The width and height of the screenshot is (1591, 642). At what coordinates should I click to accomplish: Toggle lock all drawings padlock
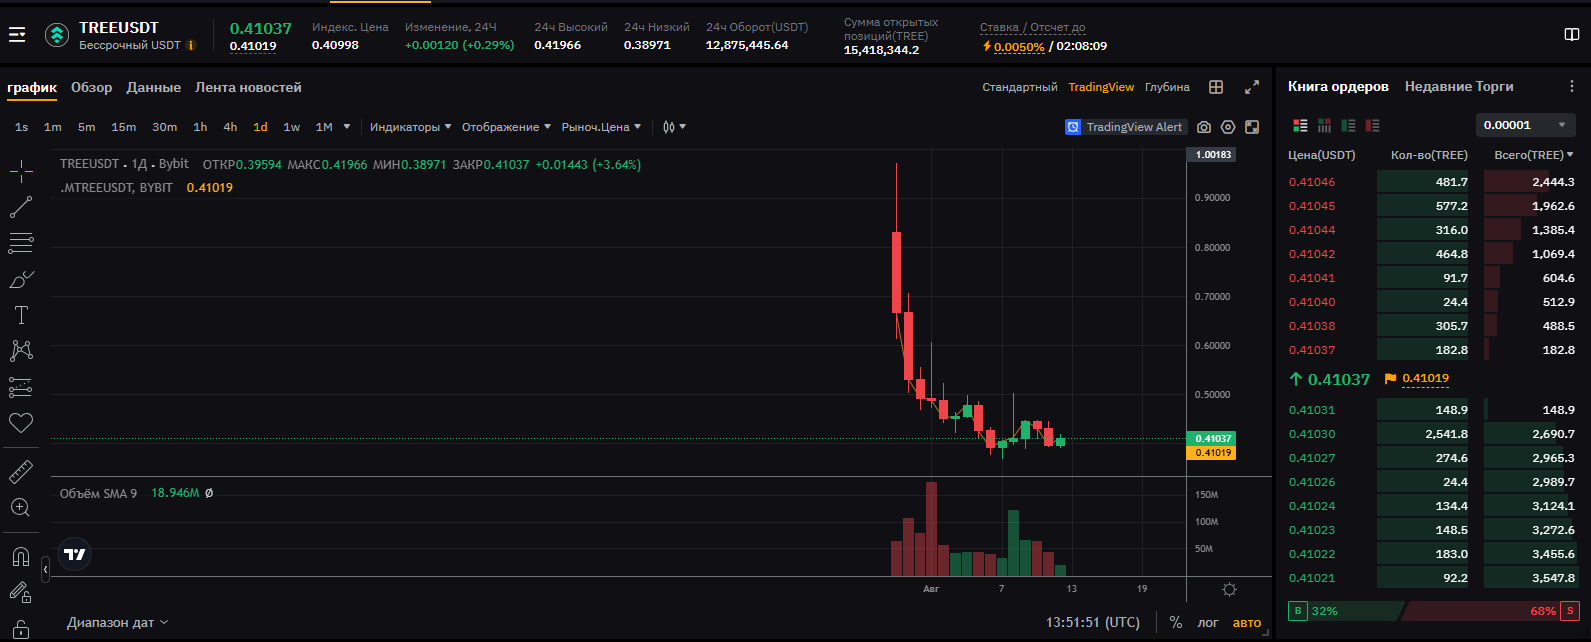pos(21,629)
